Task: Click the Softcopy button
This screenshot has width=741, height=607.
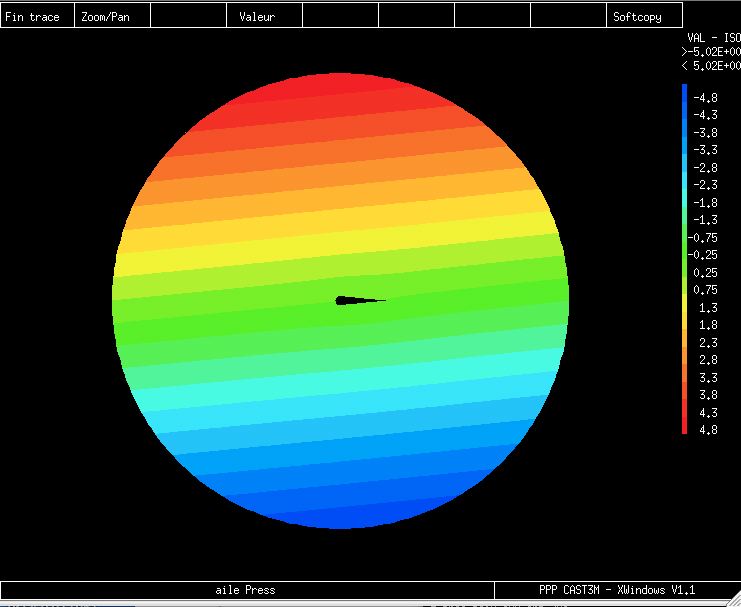Action: (x=644, y=16)
